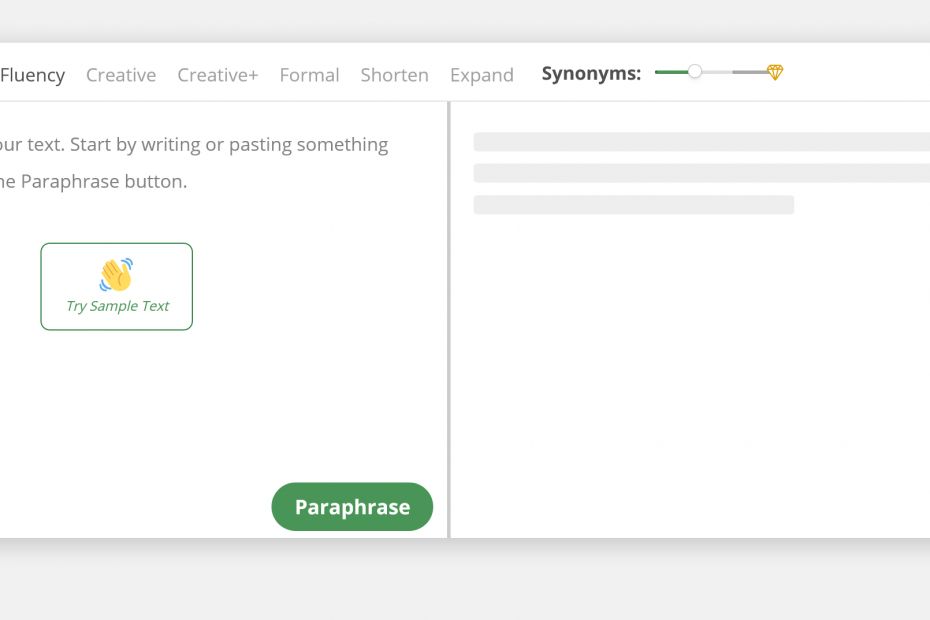Image resolution: width=930 pixels, height=620 pixels.
Task: Switch to Shorten mode
Action: [x=394, y=75]
